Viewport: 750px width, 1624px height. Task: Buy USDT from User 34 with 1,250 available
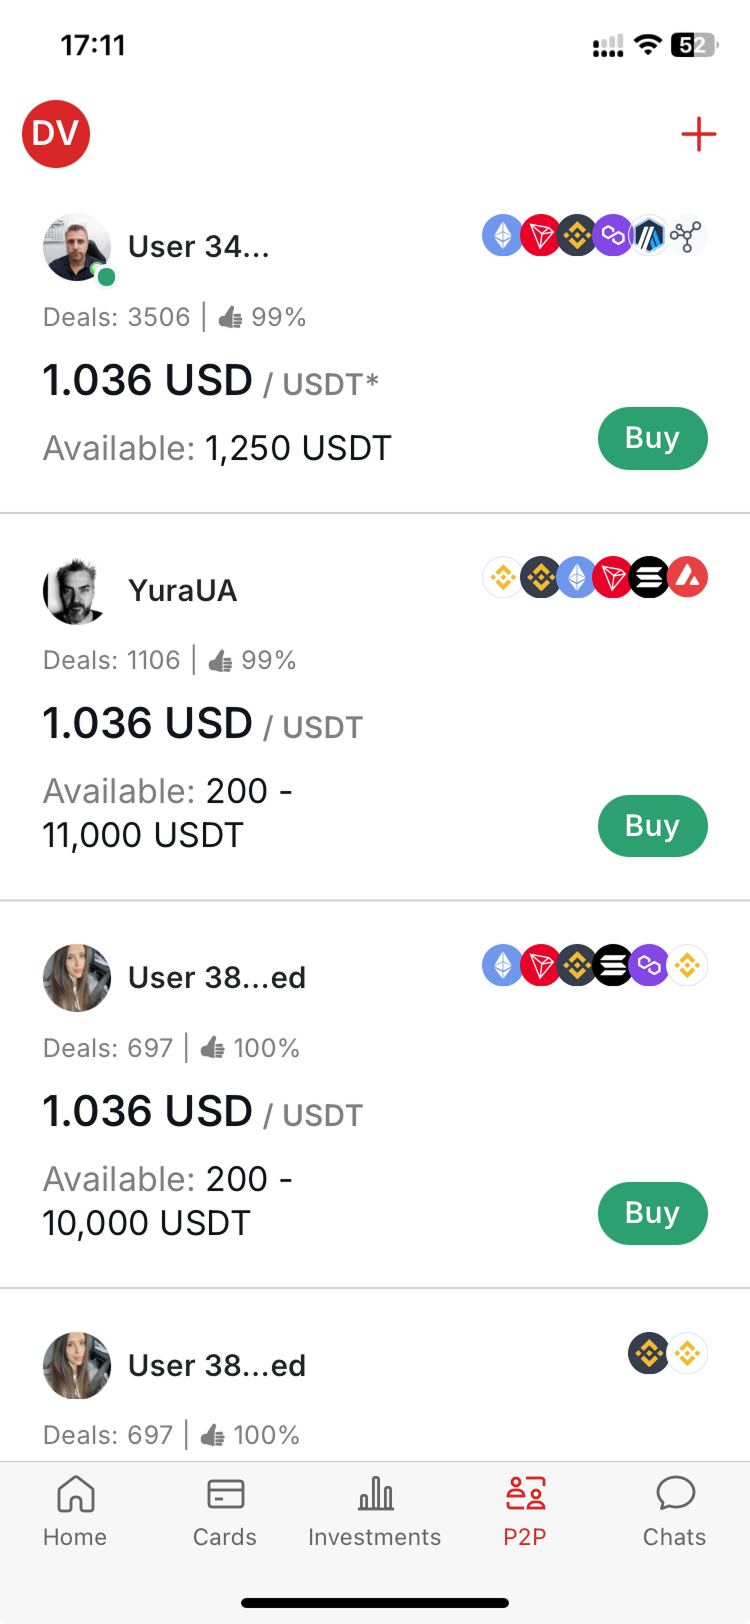tap(652, 438)
